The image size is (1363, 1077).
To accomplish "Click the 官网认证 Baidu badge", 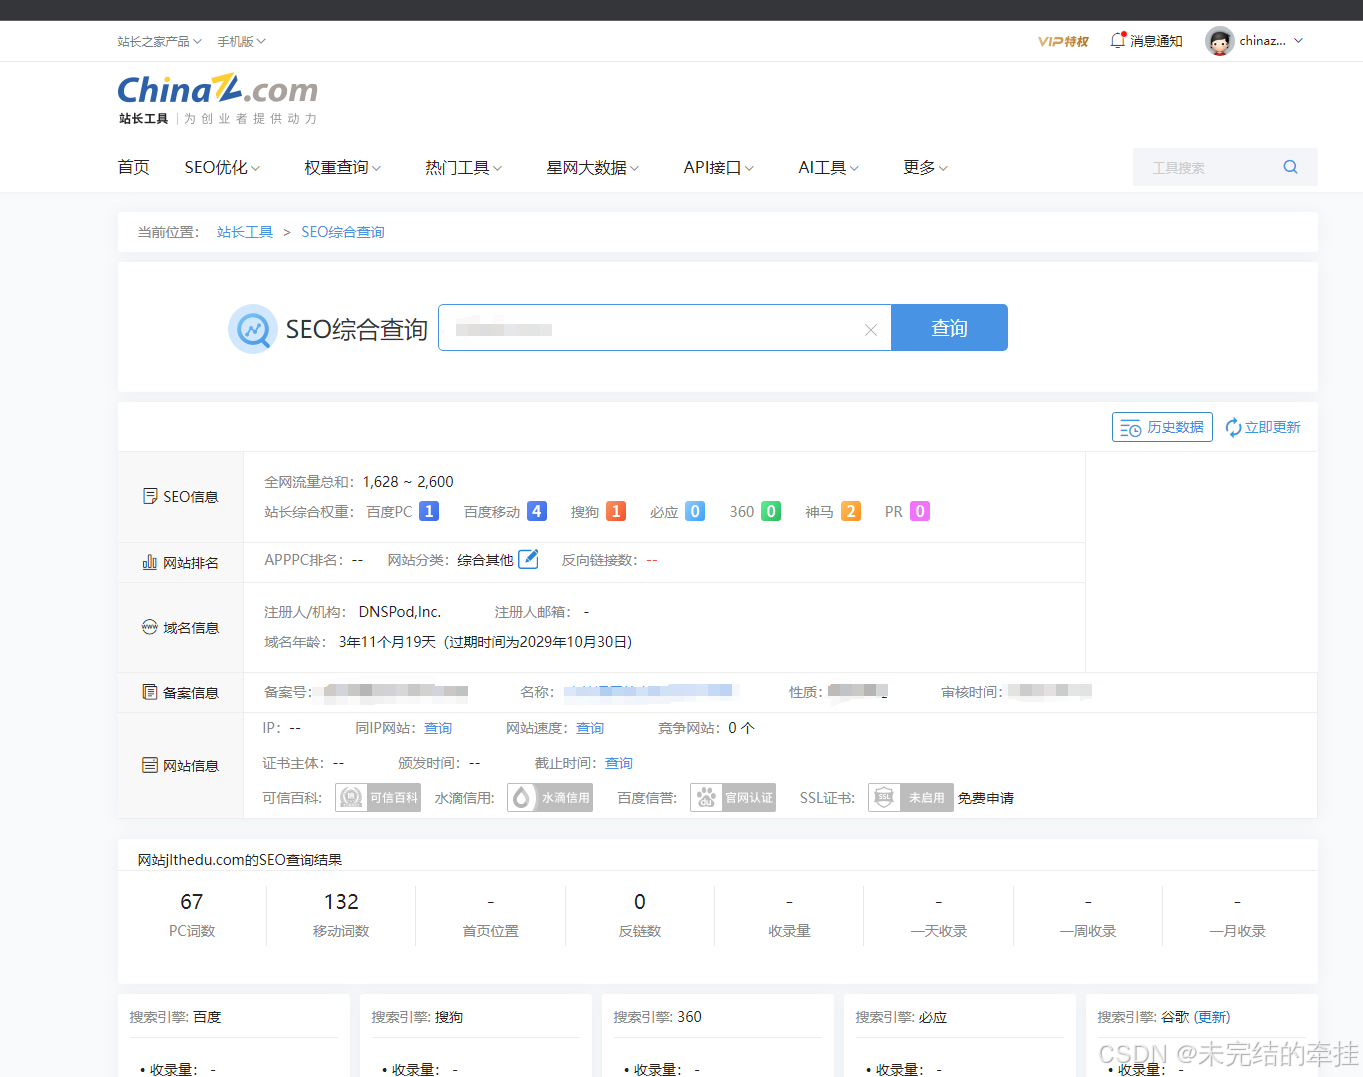I will pos(733,797).
